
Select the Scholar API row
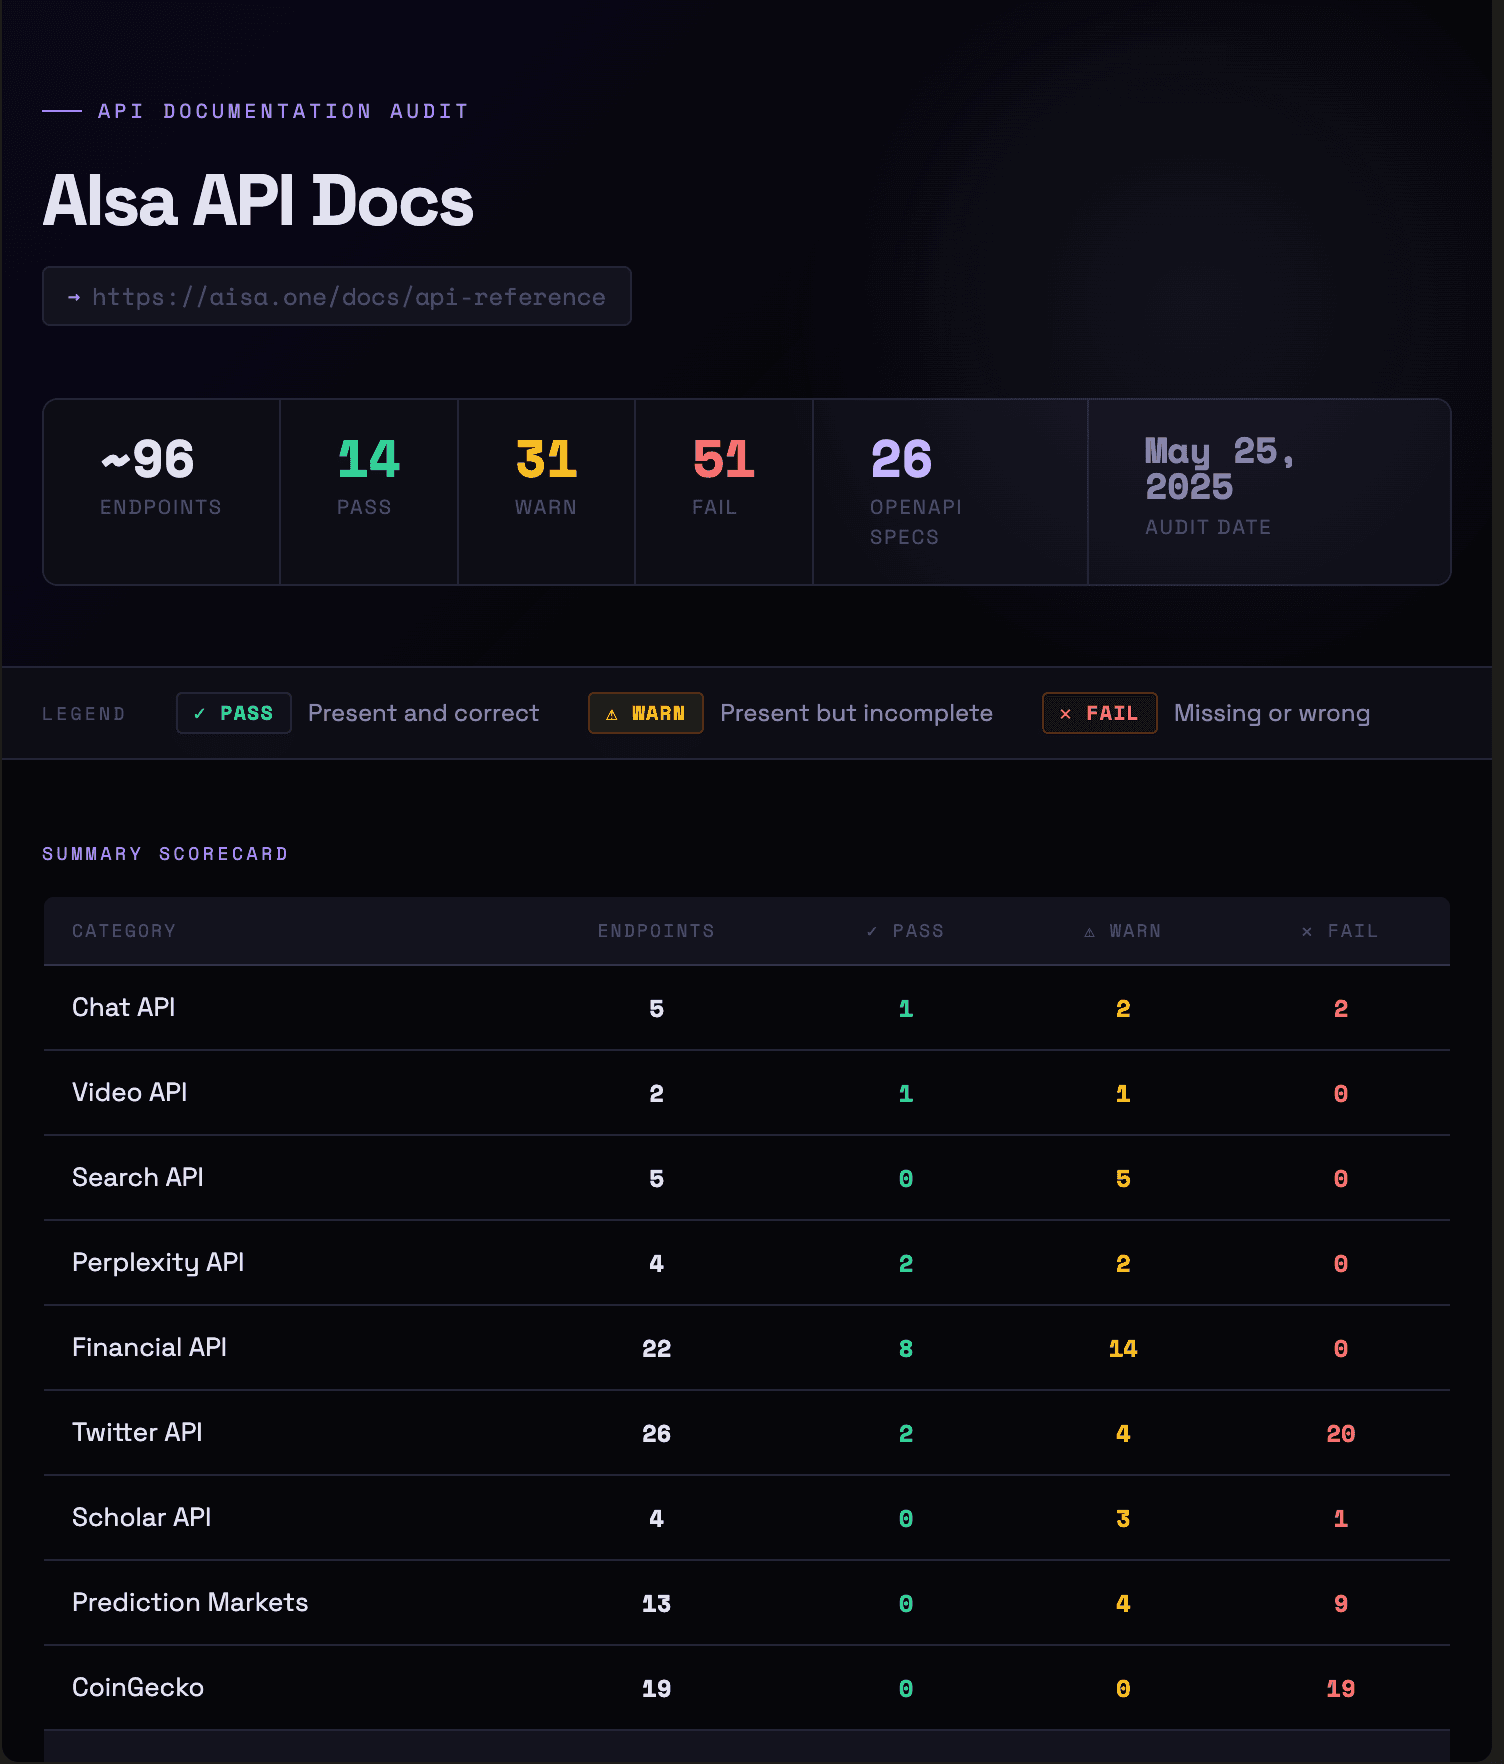tap(747, 1518)
